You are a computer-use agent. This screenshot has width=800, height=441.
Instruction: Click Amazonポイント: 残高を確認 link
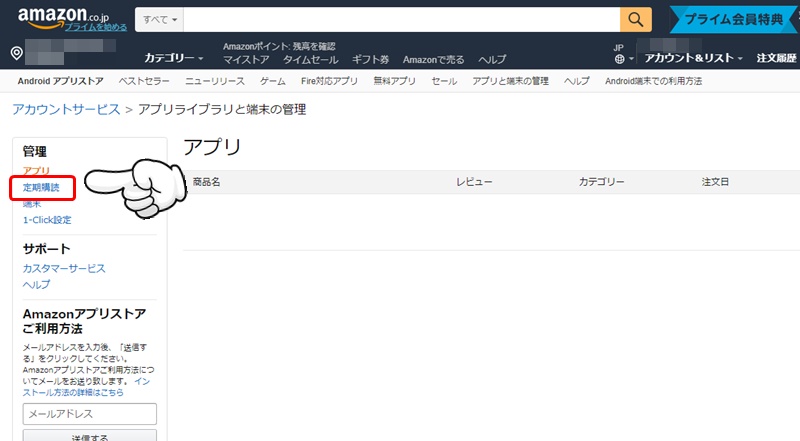point(279,46)
